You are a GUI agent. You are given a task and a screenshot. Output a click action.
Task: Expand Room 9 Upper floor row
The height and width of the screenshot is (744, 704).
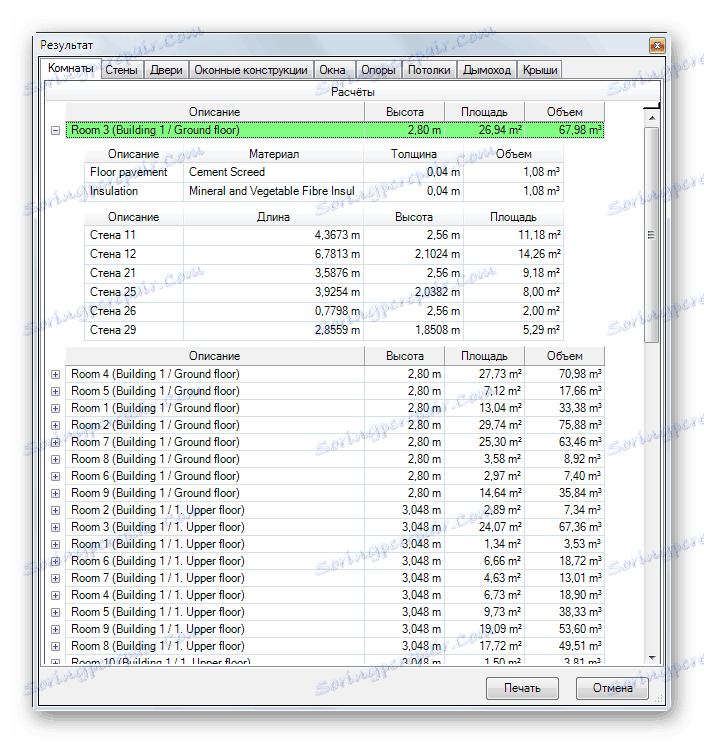tap(56, 630)
